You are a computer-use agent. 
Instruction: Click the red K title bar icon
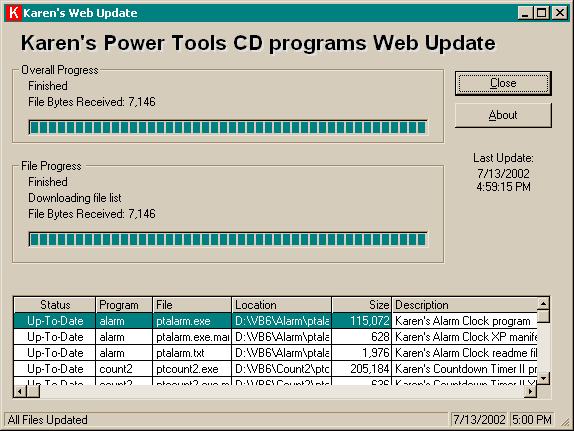coord(14,13)
